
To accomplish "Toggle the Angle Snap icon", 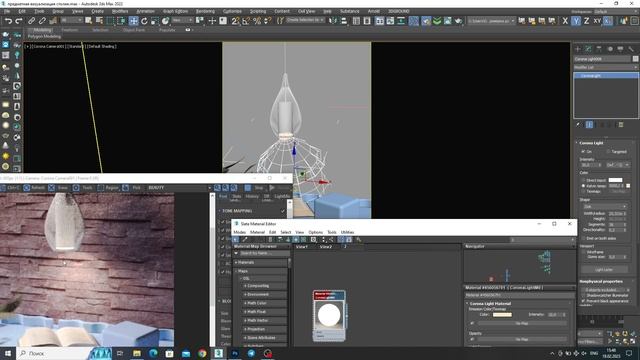I will pos(246,21).
